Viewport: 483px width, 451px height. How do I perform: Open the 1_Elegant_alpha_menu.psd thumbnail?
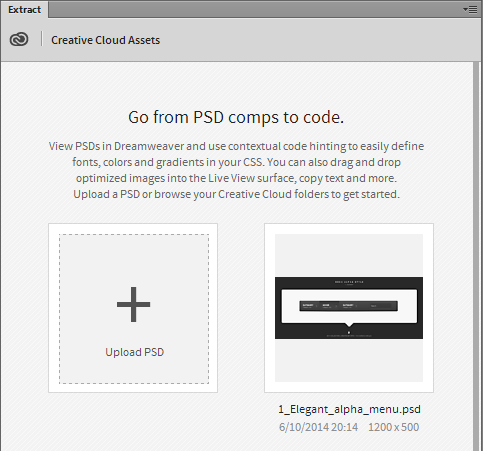[349, 308]
